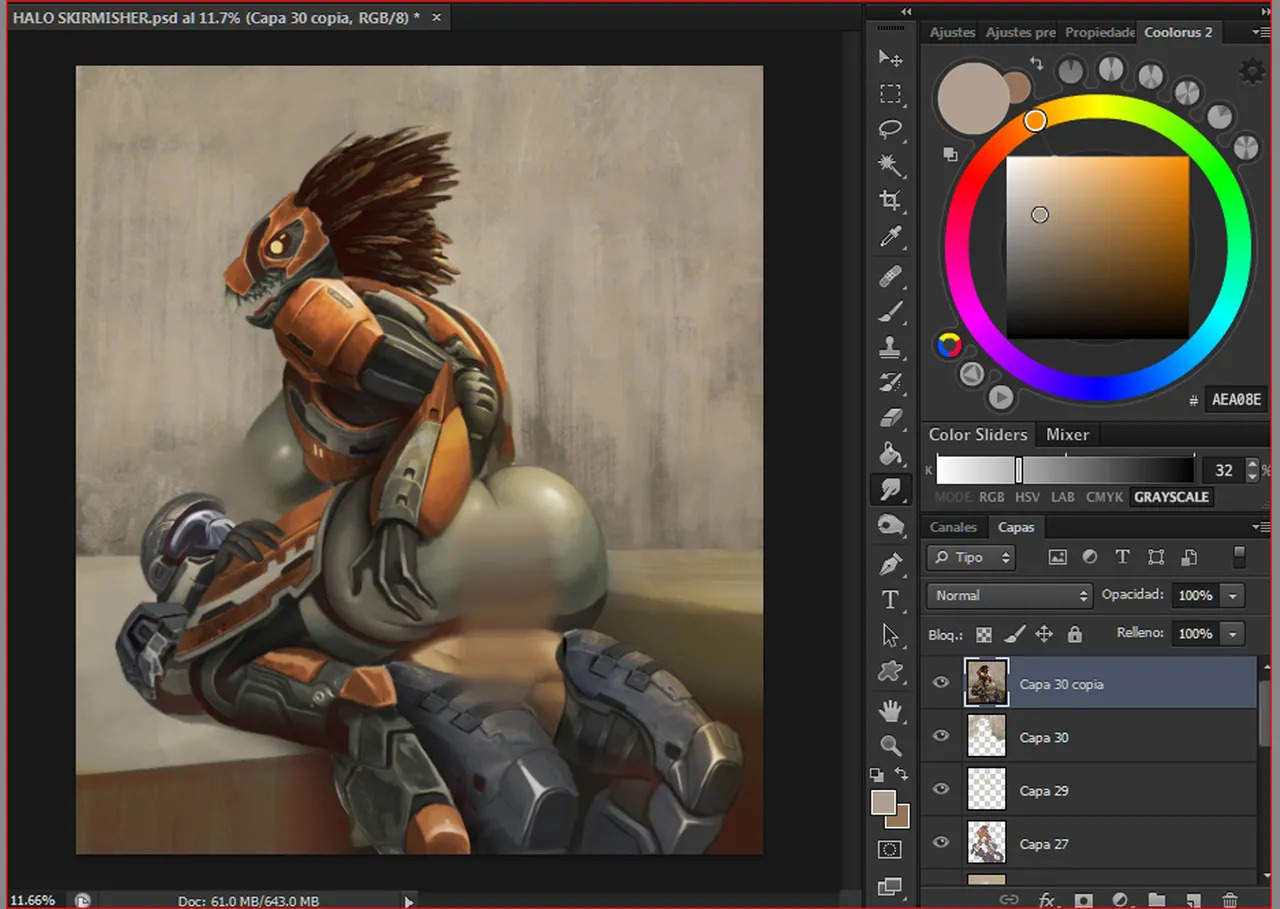The image size is (1280, 909).
Task: Toggle lock all padlock
Action: (1074, 634)
